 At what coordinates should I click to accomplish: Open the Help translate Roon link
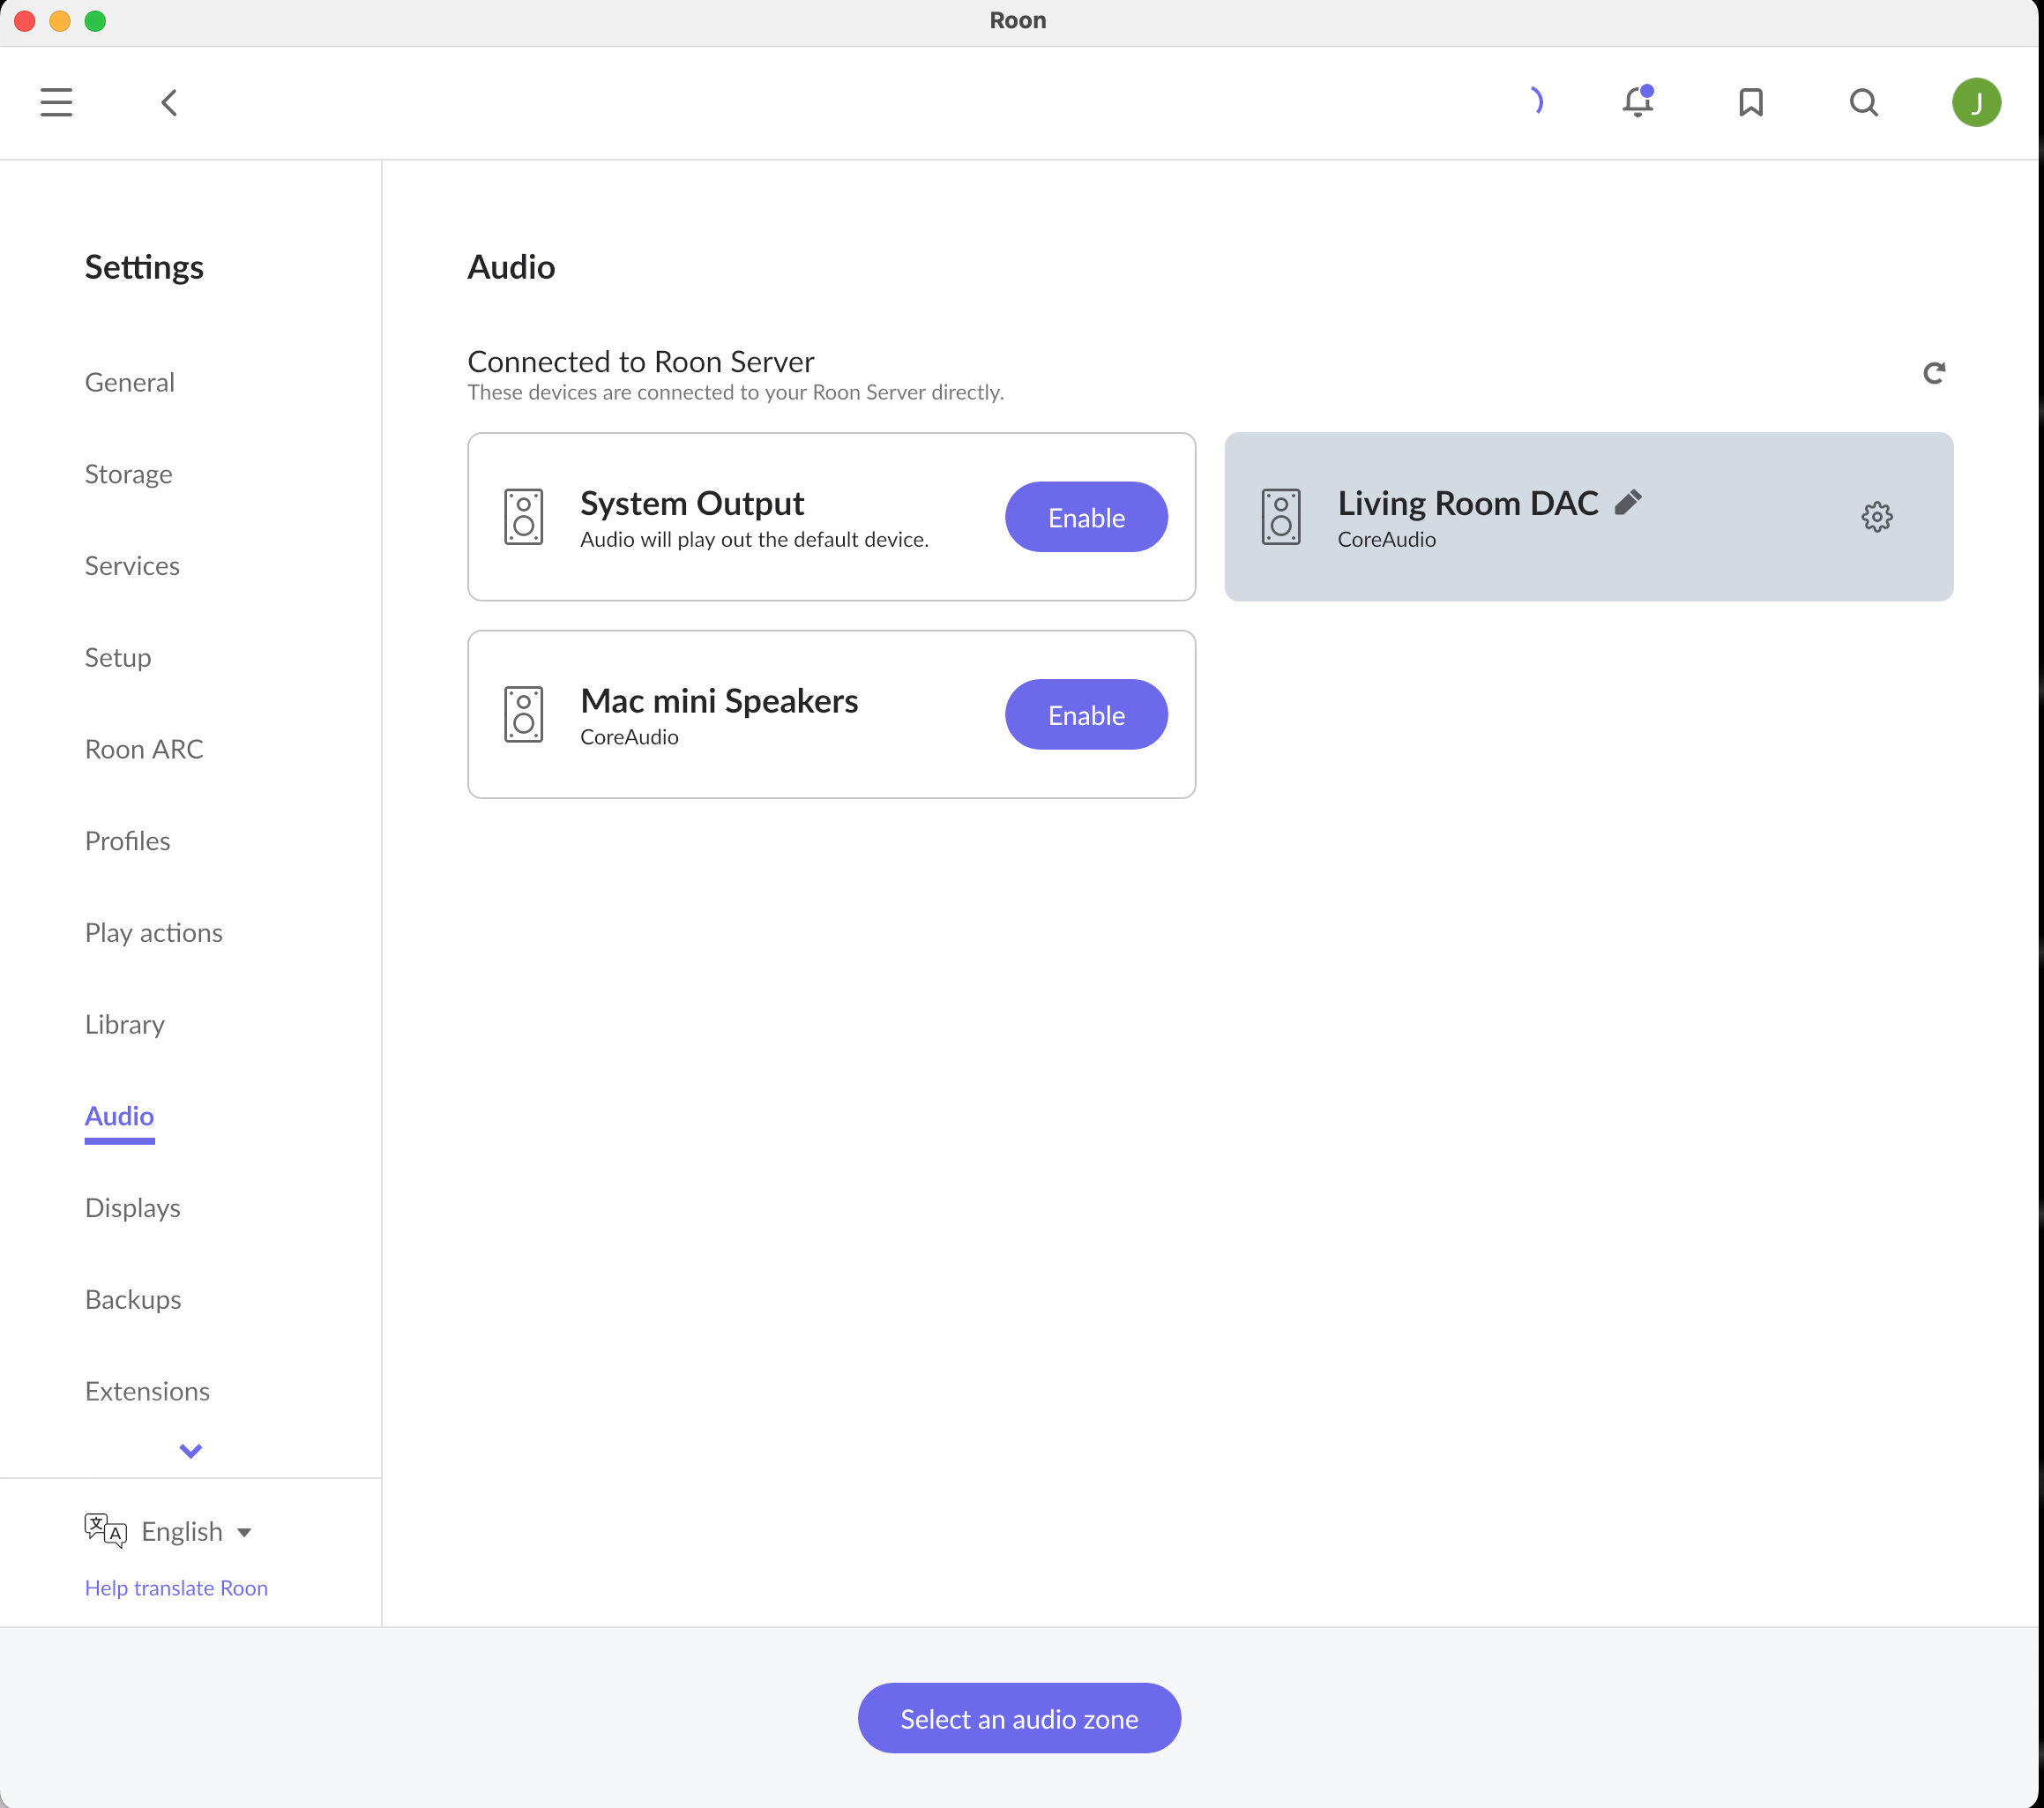pyautogui.click(x=176, y=1587)
